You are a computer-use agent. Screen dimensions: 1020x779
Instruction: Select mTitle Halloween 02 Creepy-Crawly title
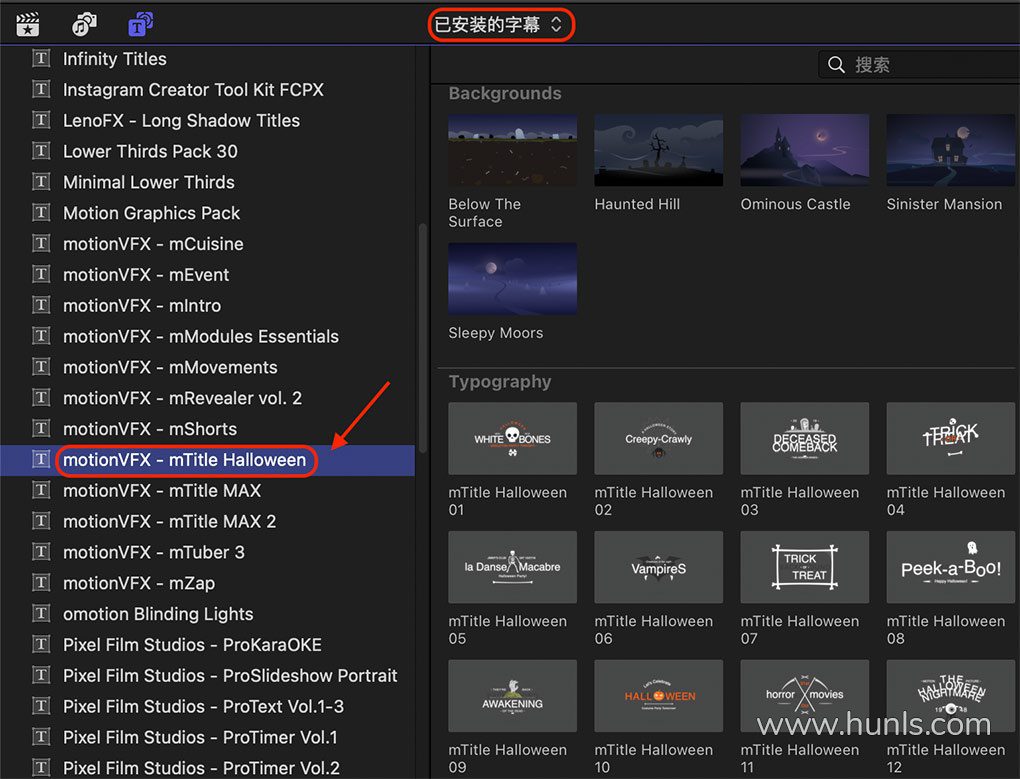tap(658, 438)
